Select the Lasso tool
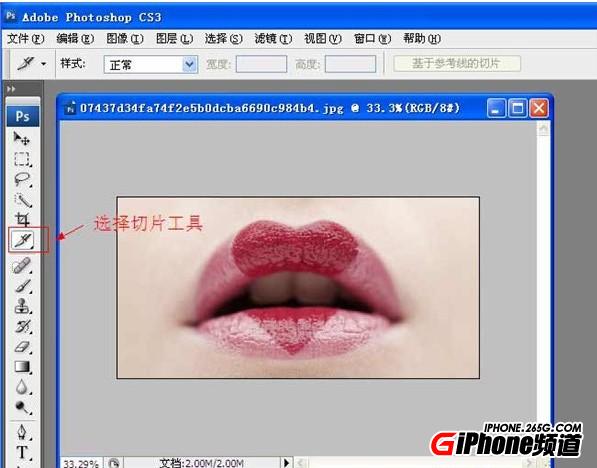This screenshot has width=597, height=468. (x=22, y=179)
